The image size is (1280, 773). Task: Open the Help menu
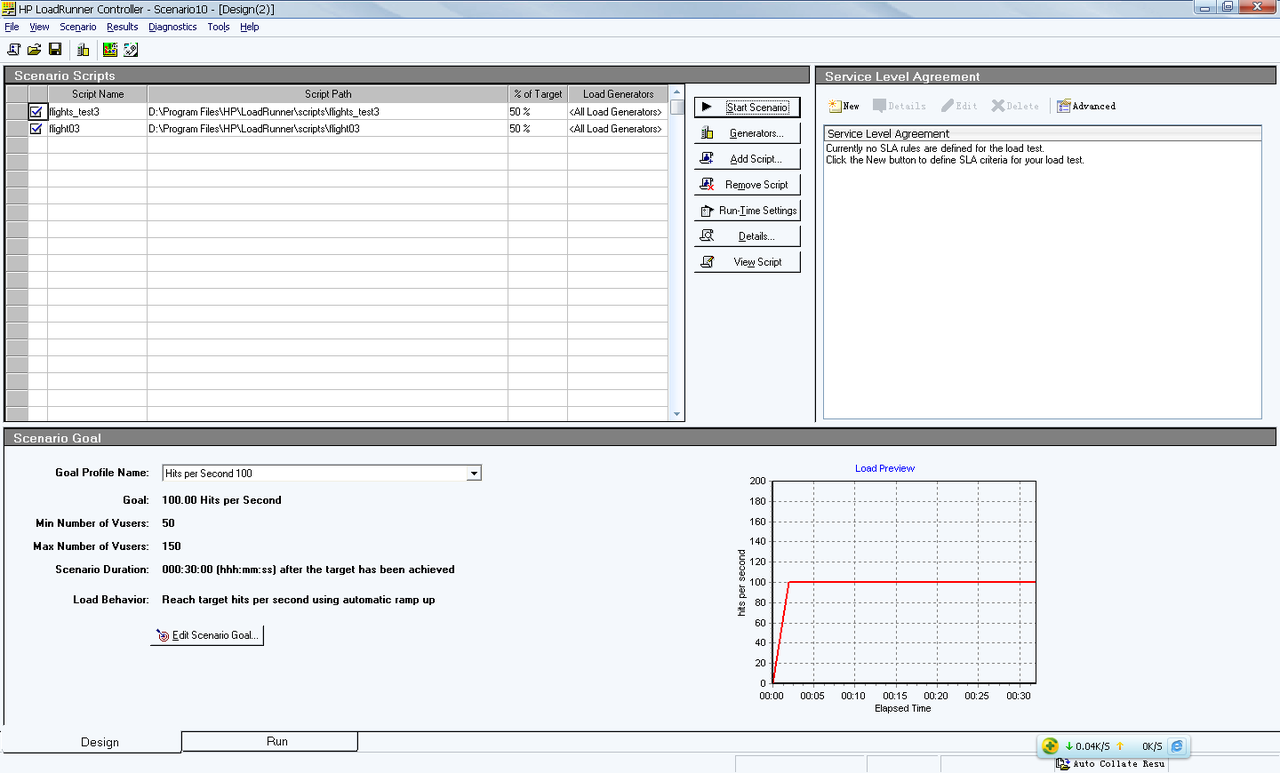pyautogui.click(x=249, y=27)
